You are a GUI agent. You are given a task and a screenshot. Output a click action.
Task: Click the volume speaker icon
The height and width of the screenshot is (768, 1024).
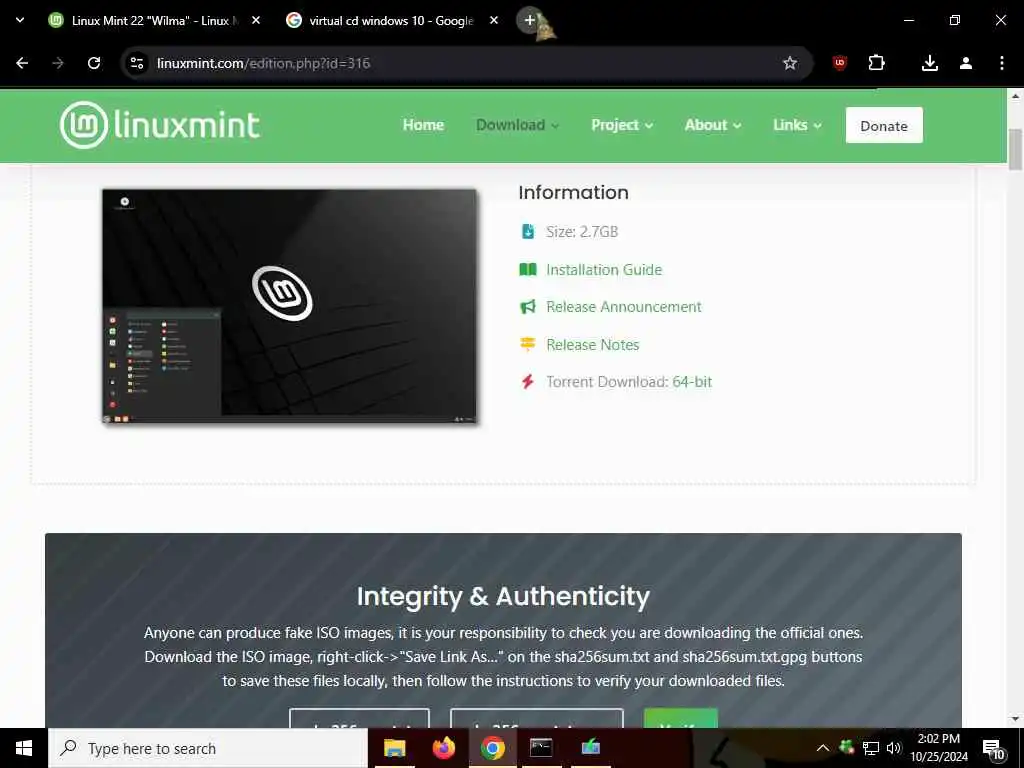tap(894, 748)
